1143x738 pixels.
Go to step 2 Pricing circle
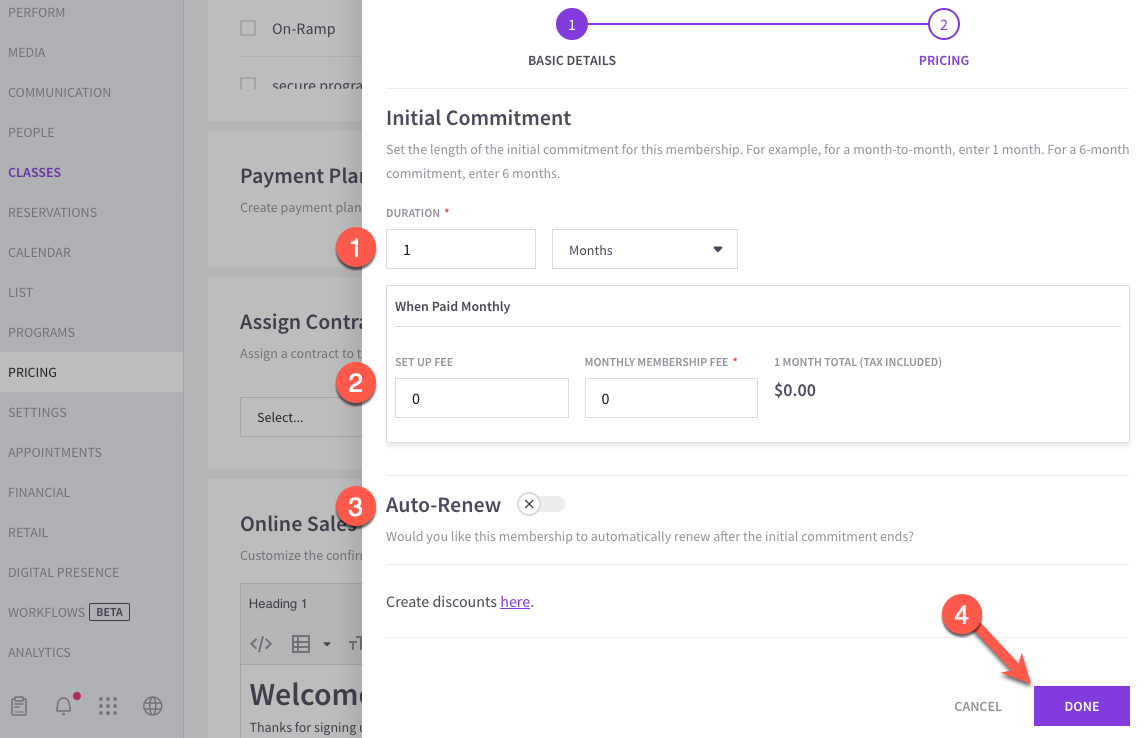coord(943,25)
